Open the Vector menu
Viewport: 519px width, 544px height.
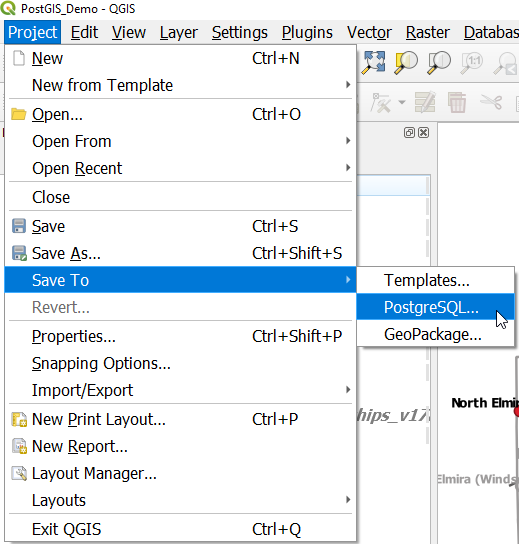369,32
